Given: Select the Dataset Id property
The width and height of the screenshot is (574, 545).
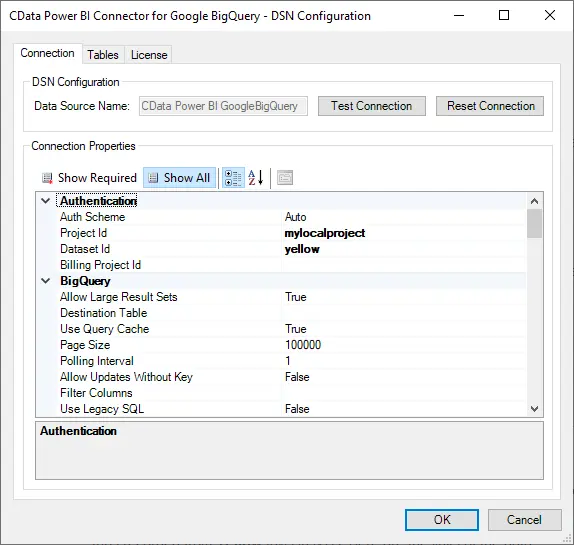Looking at the screenshot, I should coord(85,249).
